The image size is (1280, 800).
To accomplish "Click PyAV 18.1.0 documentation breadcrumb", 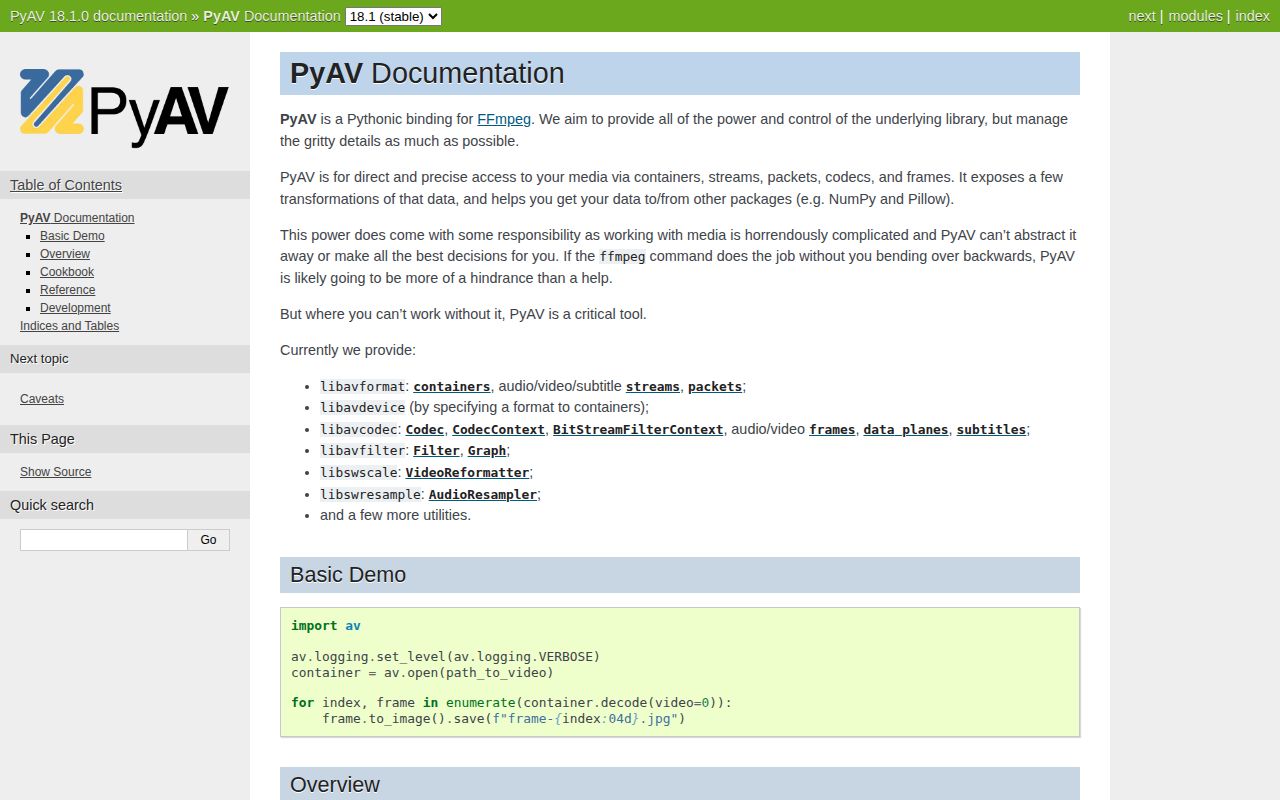I will point(98,16).
